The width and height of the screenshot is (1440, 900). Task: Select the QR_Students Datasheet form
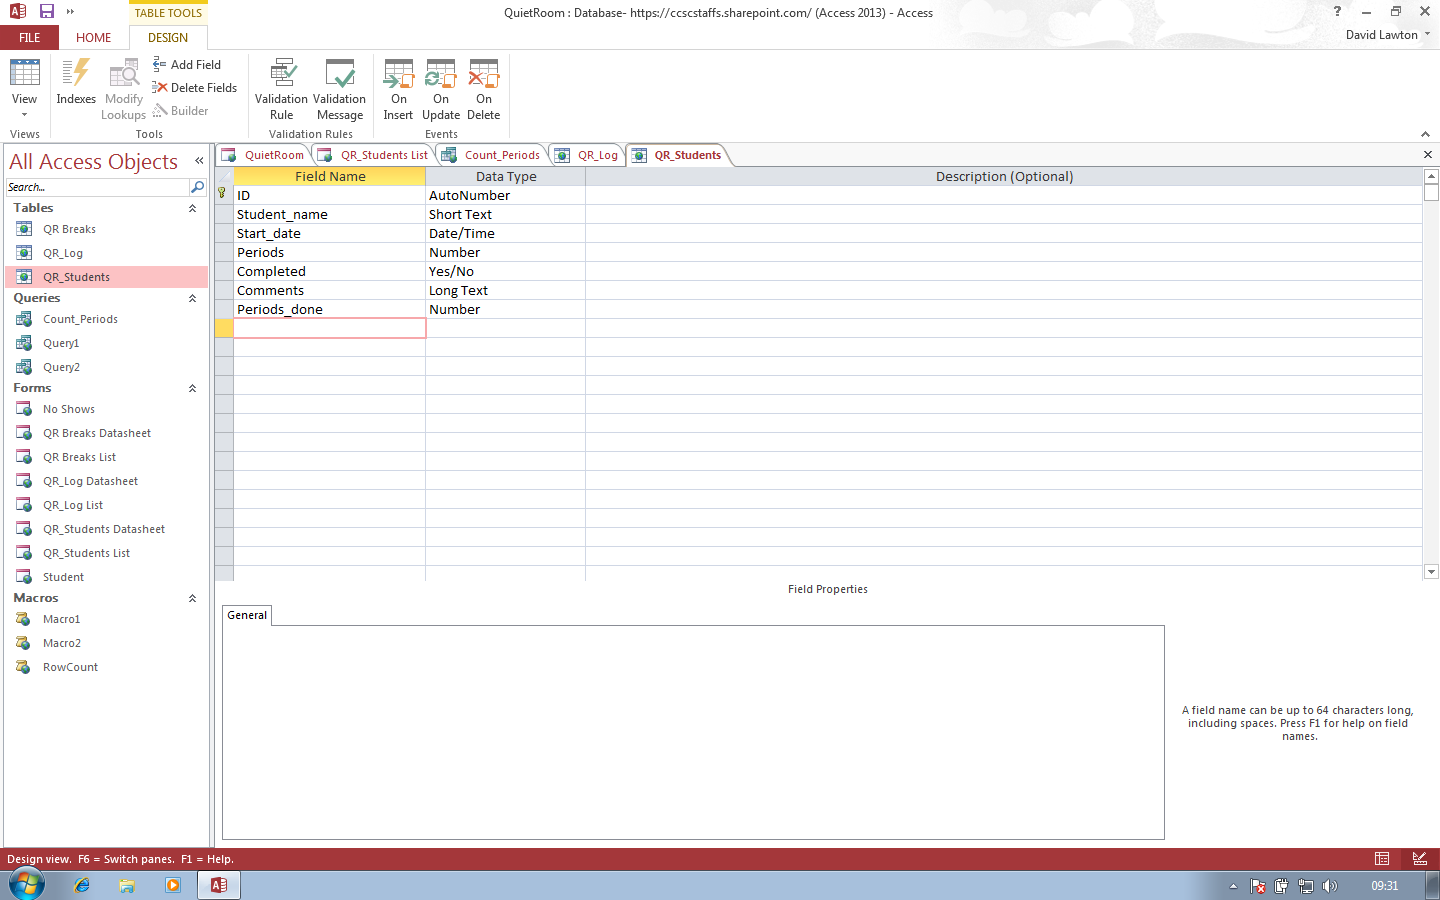[106, 529]
